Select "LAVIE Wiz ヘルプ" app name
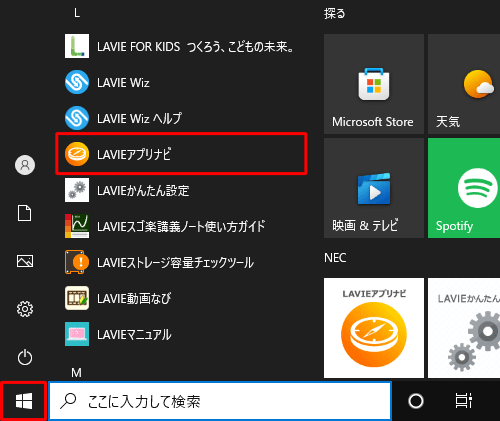500x421 pixels. point(139,118)
